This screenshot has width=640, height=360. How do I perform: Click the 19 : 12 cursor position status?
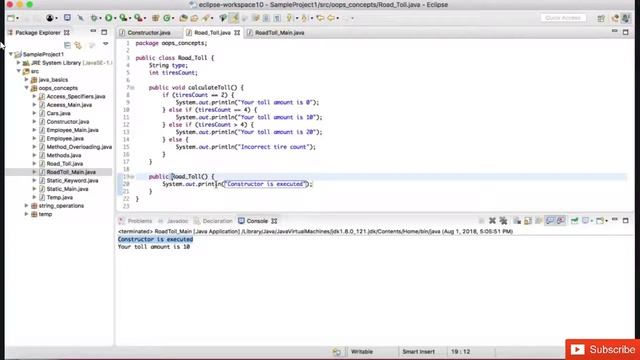coord(460,351)
